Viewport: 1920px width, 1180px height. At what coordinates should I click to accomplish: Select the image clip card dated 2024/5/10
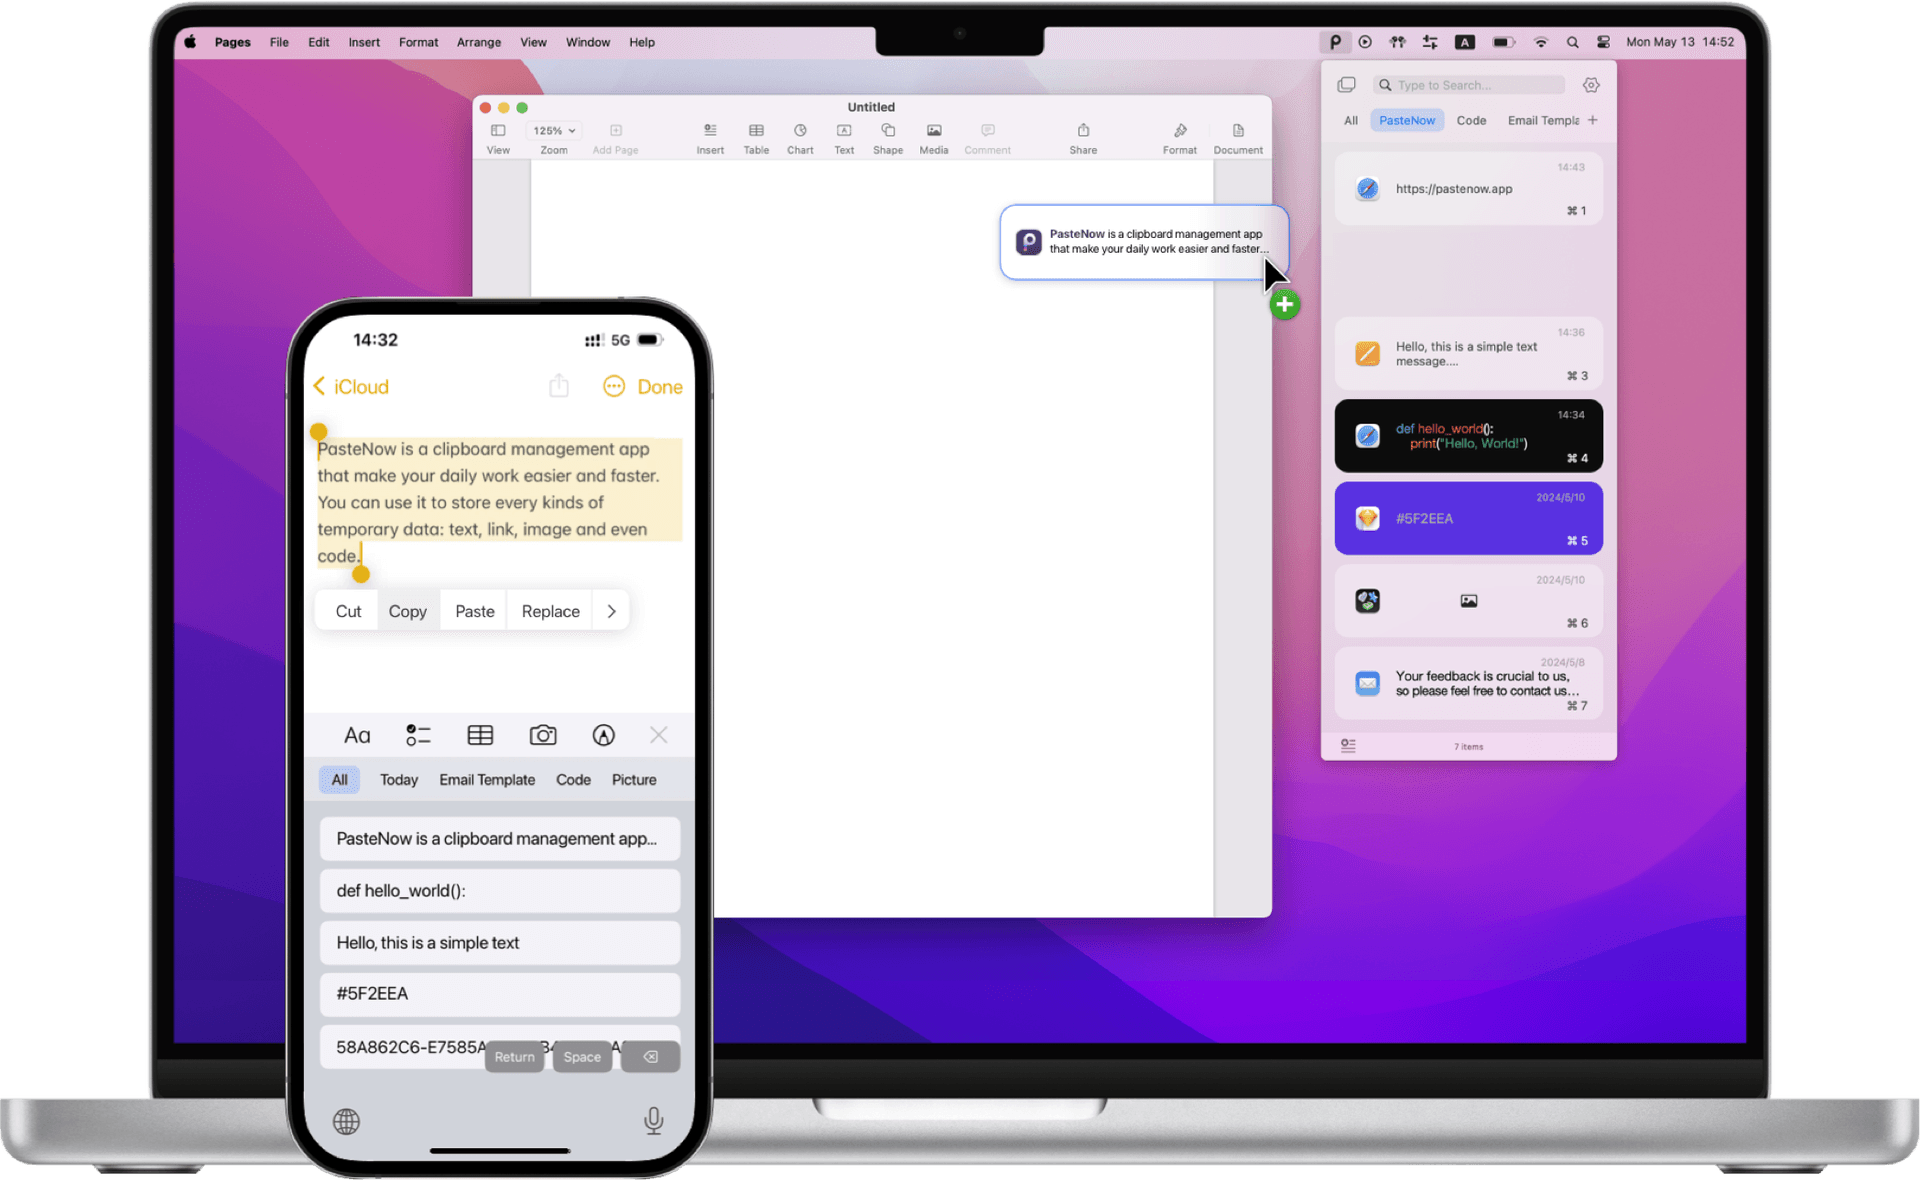[x=1468, y=601]
